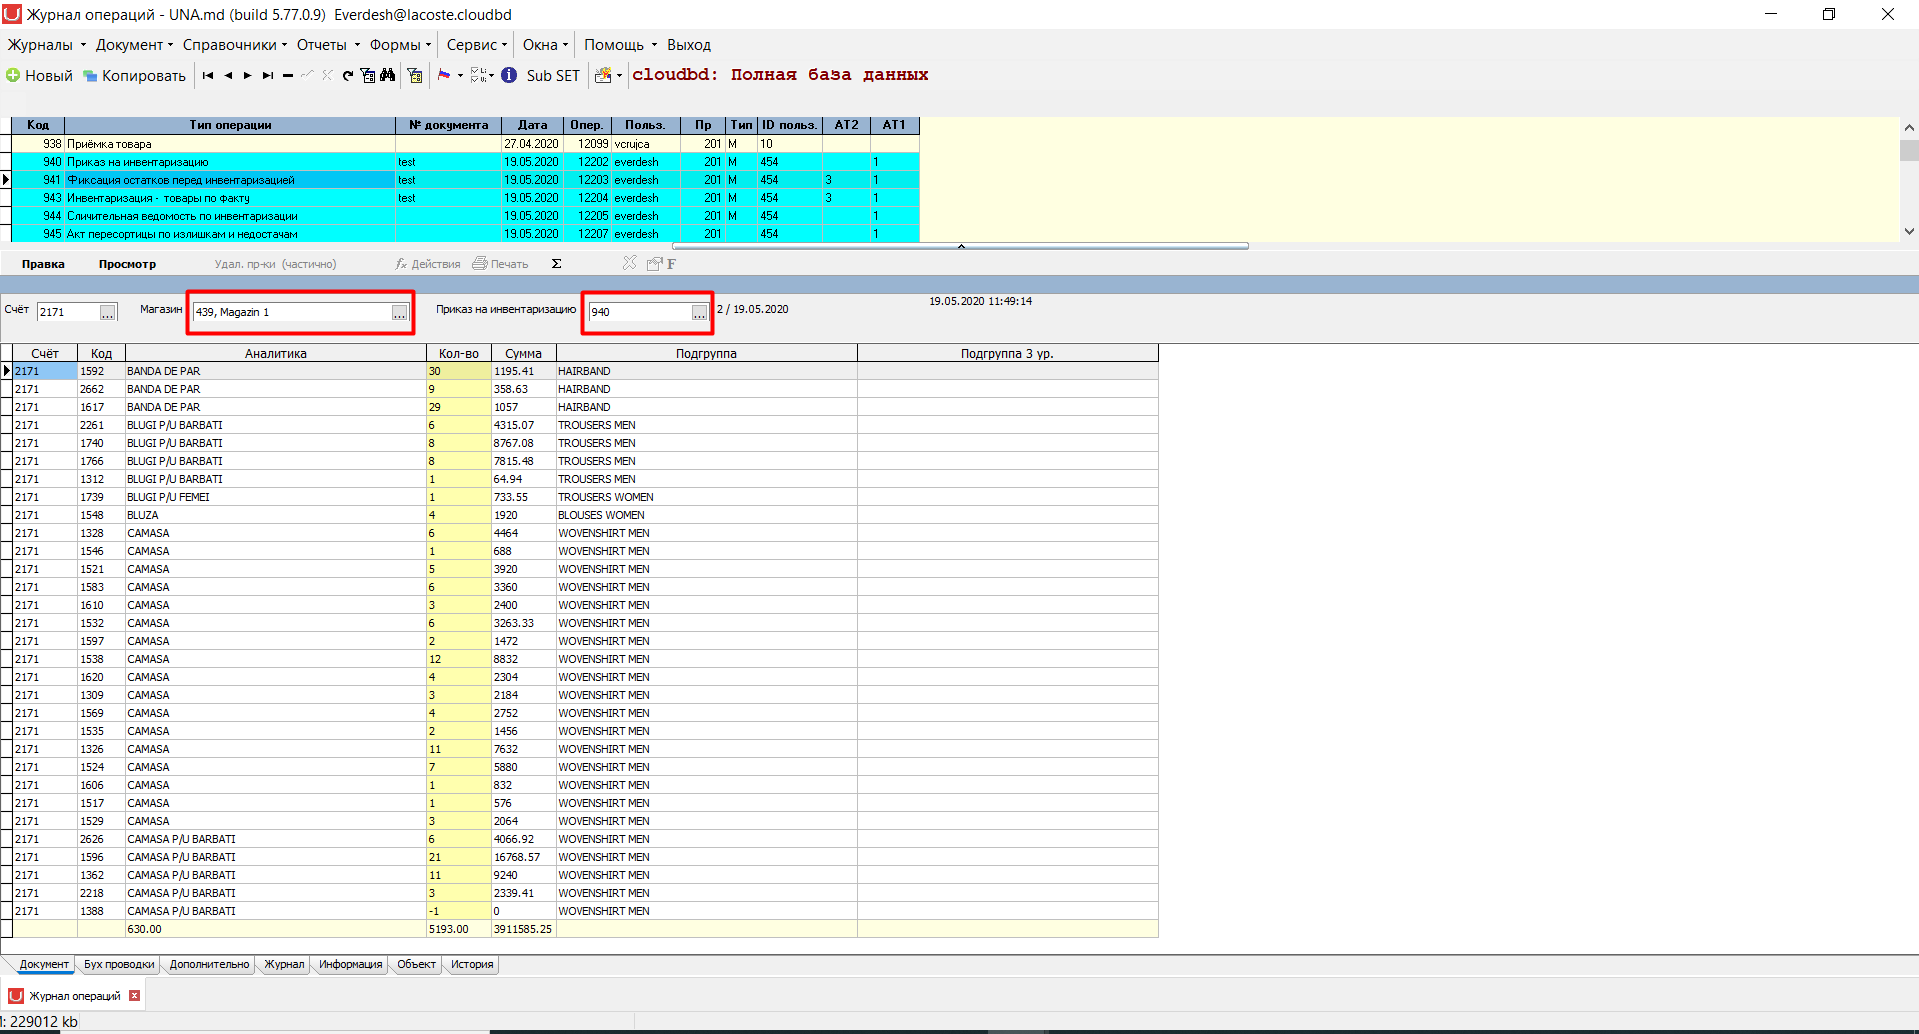
Task: Open dropdown beside the sparkle window icon
Action: pyautogui.click(x=619, y=76)
